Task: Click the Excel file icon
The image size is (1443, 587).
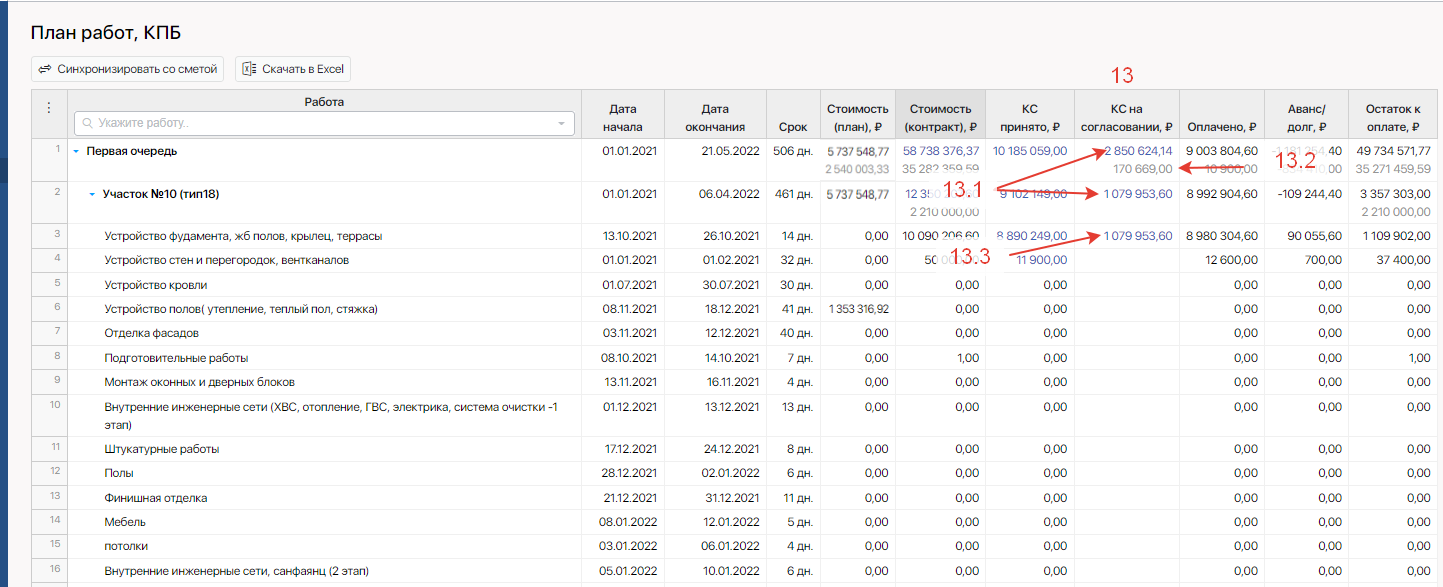Action: pos(249,69)
